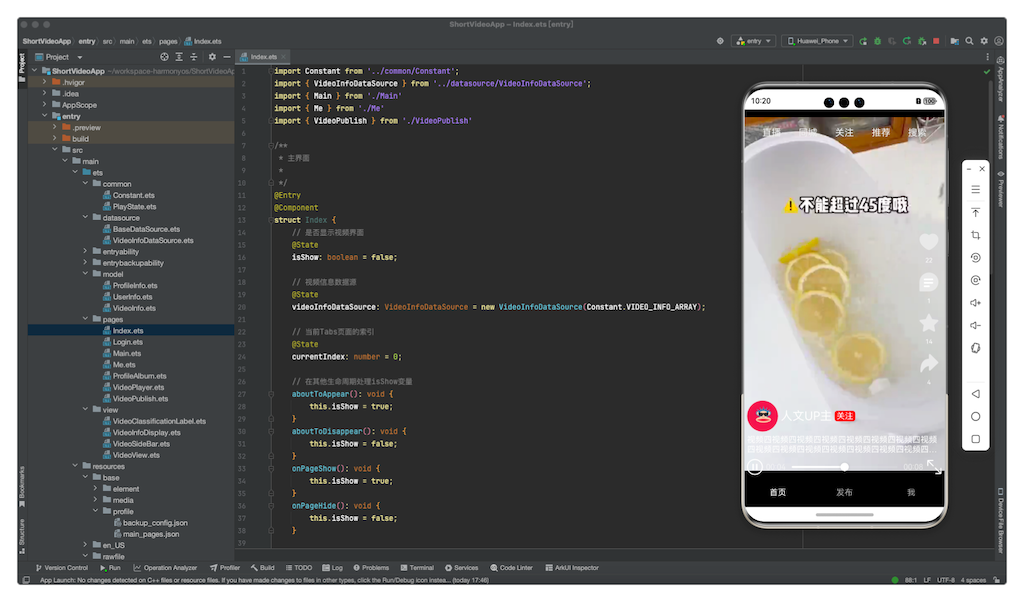Image resolution: width=1024 pixels, height=602 pixels.
Task: Tap the video fullscreen expand icon
Action: 935,467
